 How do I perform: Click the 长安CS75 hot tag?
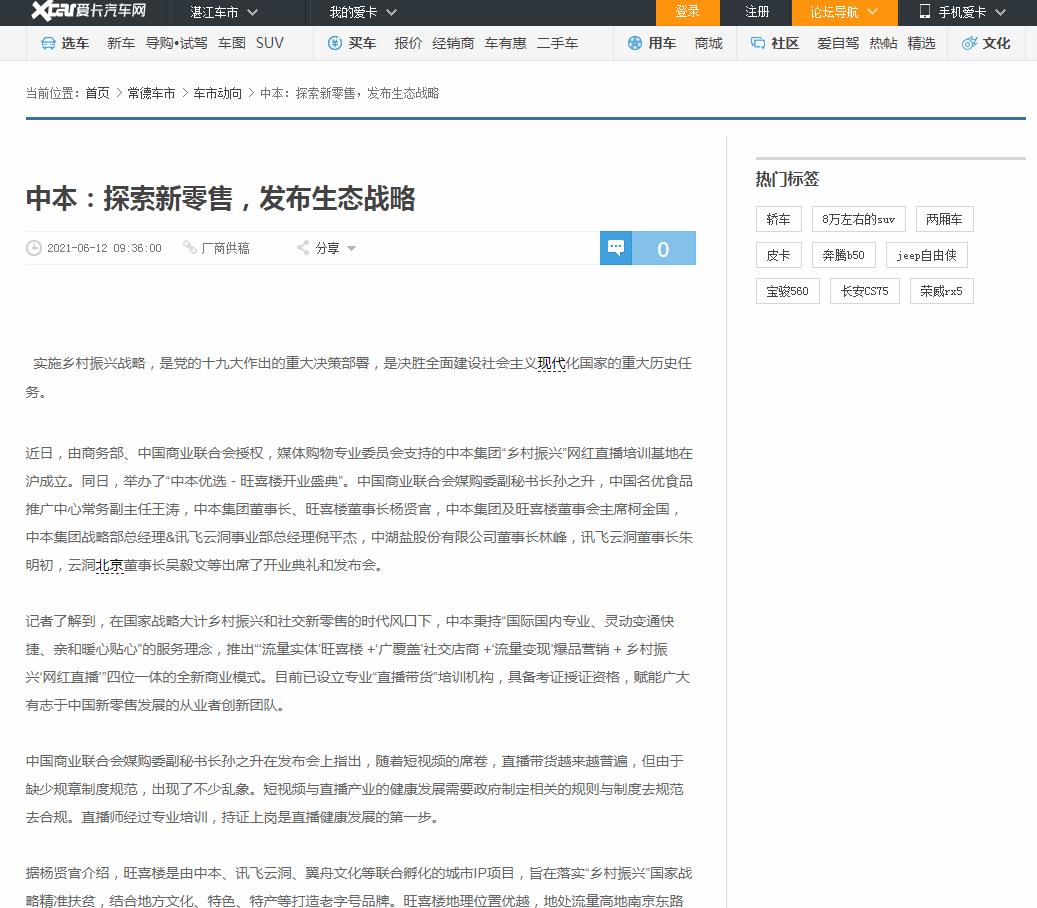(x=864, y=291)
